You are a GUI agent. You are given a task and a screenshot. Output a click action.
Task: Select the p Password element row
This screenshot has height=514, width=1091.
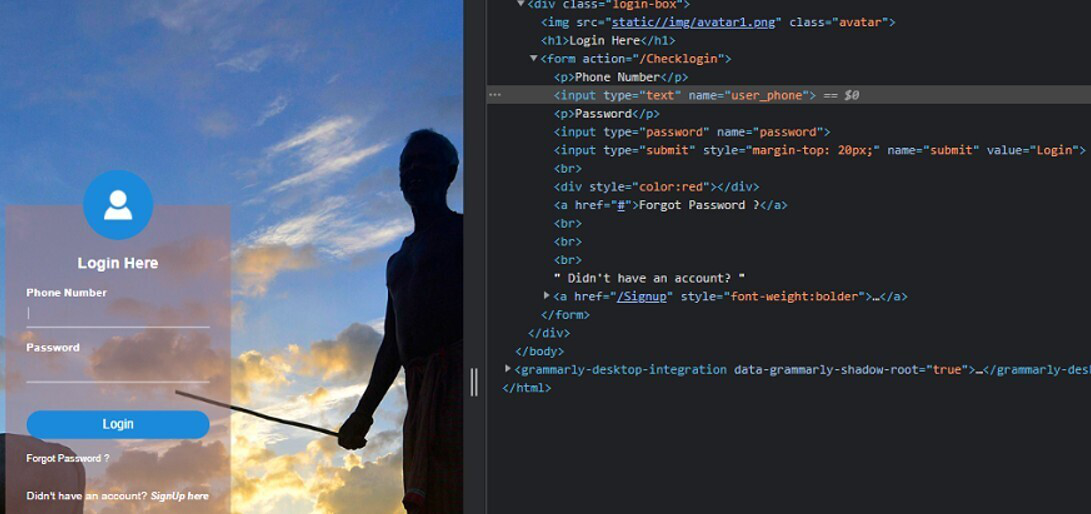click(607, 113)
